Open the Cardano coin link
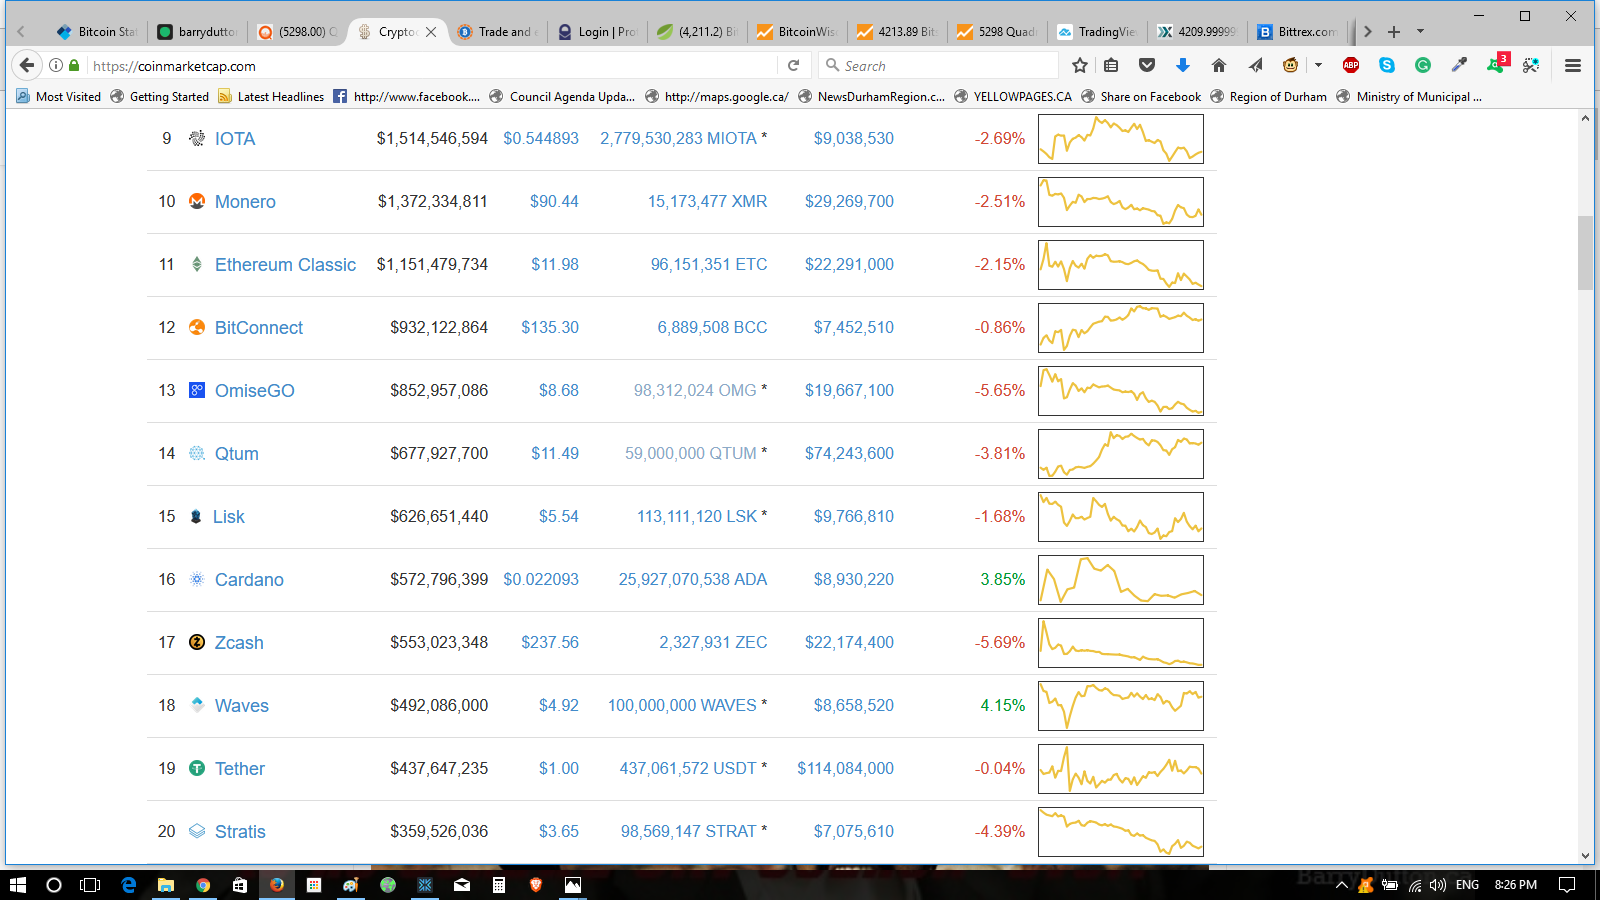Viewport: 1600px width, 900px height. click(249, 580)
